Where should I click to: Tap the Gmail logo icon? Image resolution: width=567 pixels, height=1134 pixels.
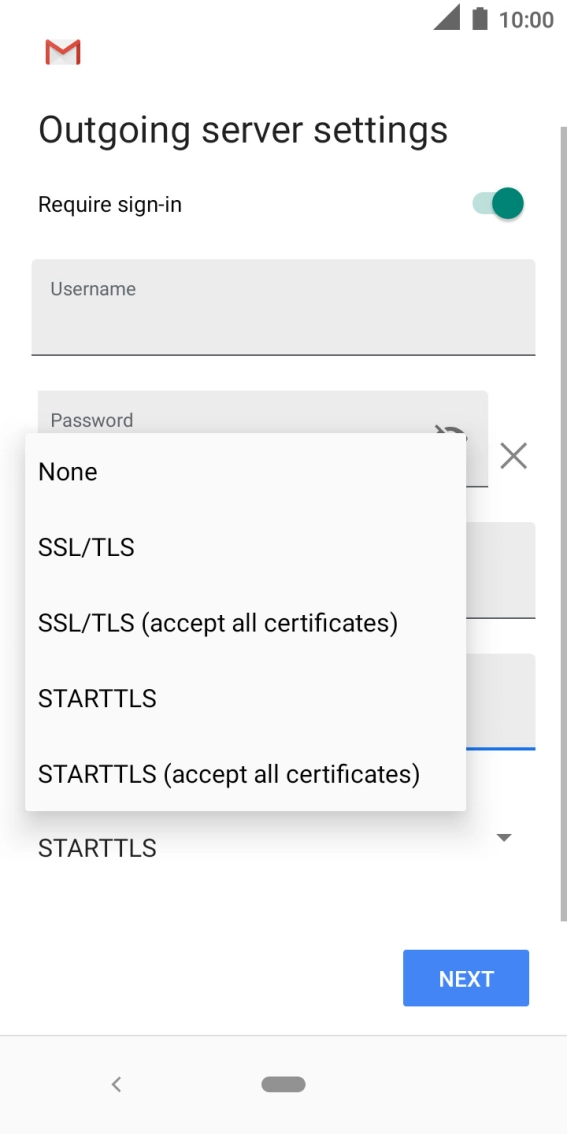(x=63, y=53)
